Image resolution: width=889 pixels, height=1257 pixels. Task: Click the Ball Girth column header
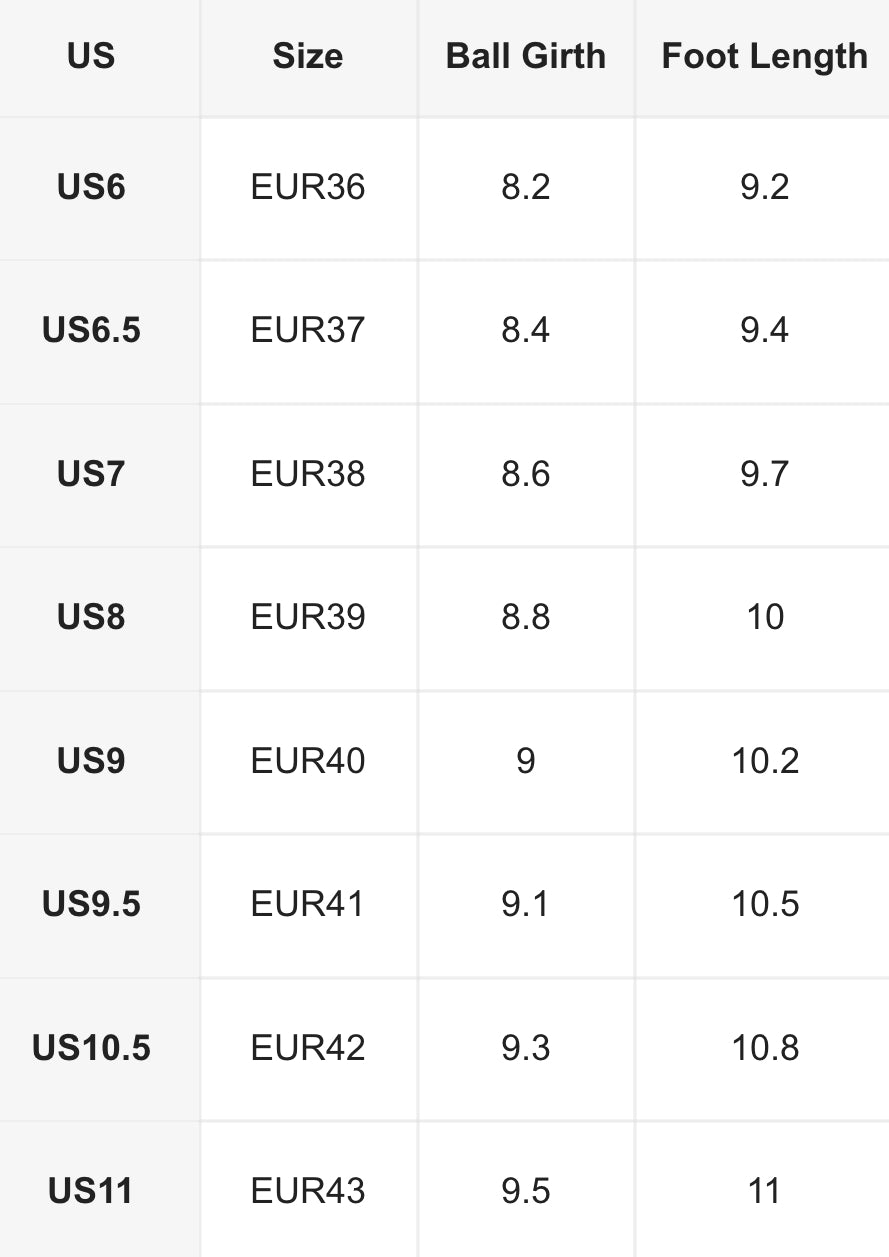tap(526, 56)
